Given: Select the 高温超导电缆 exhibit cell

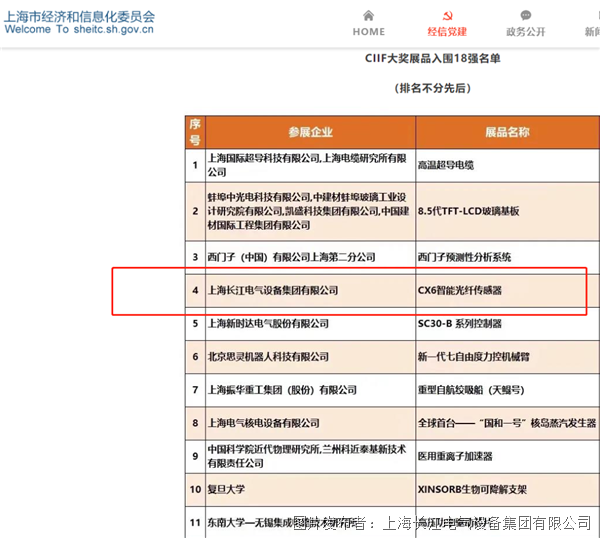Looking at the screenshot, I should coord(507,165).
